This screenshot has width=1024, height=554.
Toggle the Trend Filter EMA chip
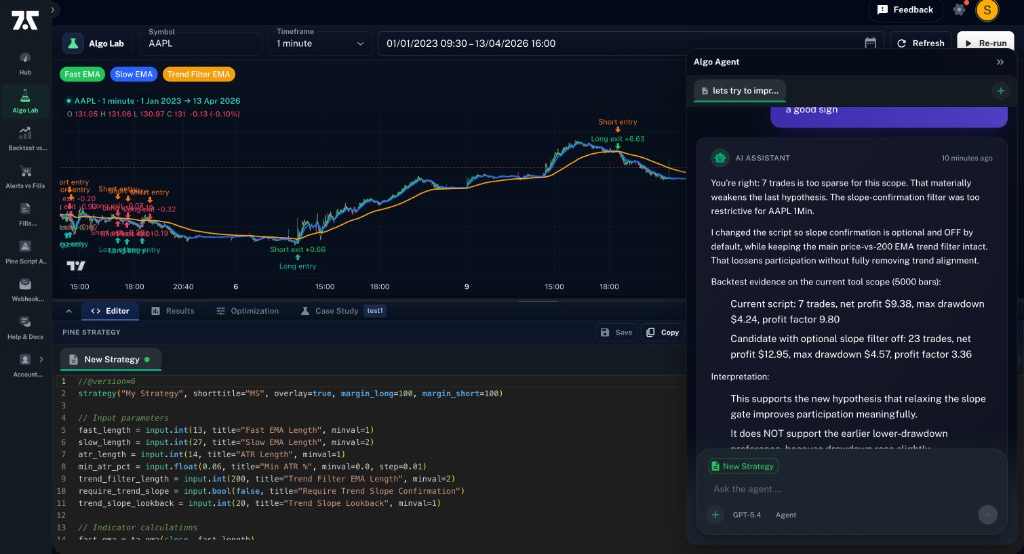click(199, 74)
